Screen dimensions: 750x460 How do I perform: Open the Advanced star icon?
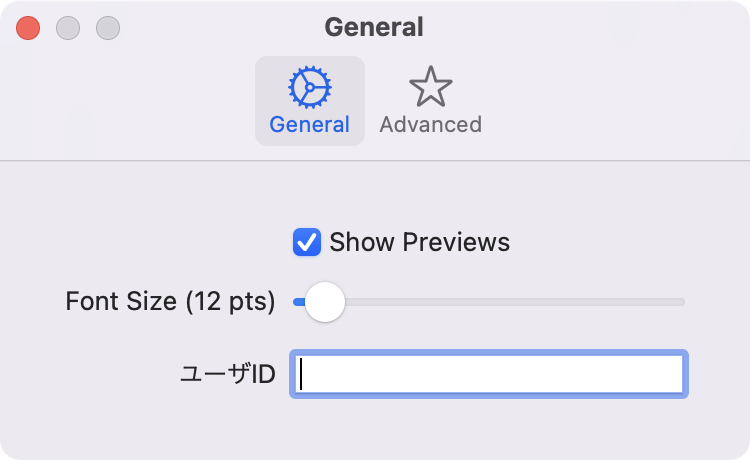(430, 87)
